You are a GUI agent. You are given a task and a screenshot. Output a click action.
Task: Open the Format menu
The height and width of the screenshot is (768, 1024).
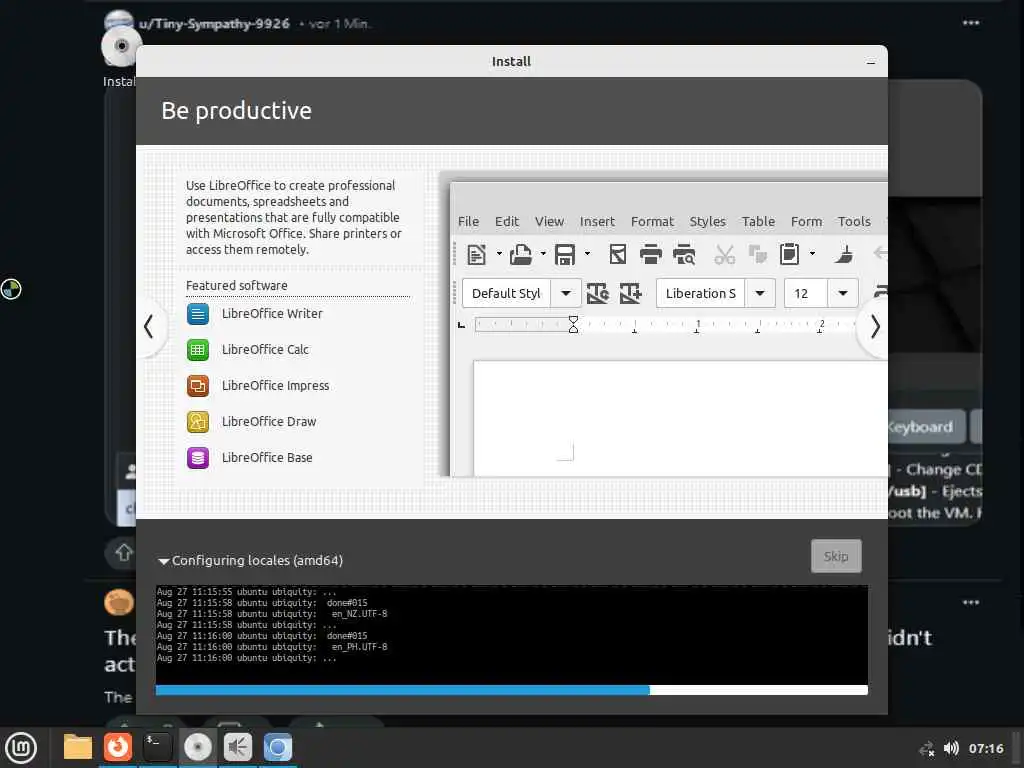(x=652, y=222)
